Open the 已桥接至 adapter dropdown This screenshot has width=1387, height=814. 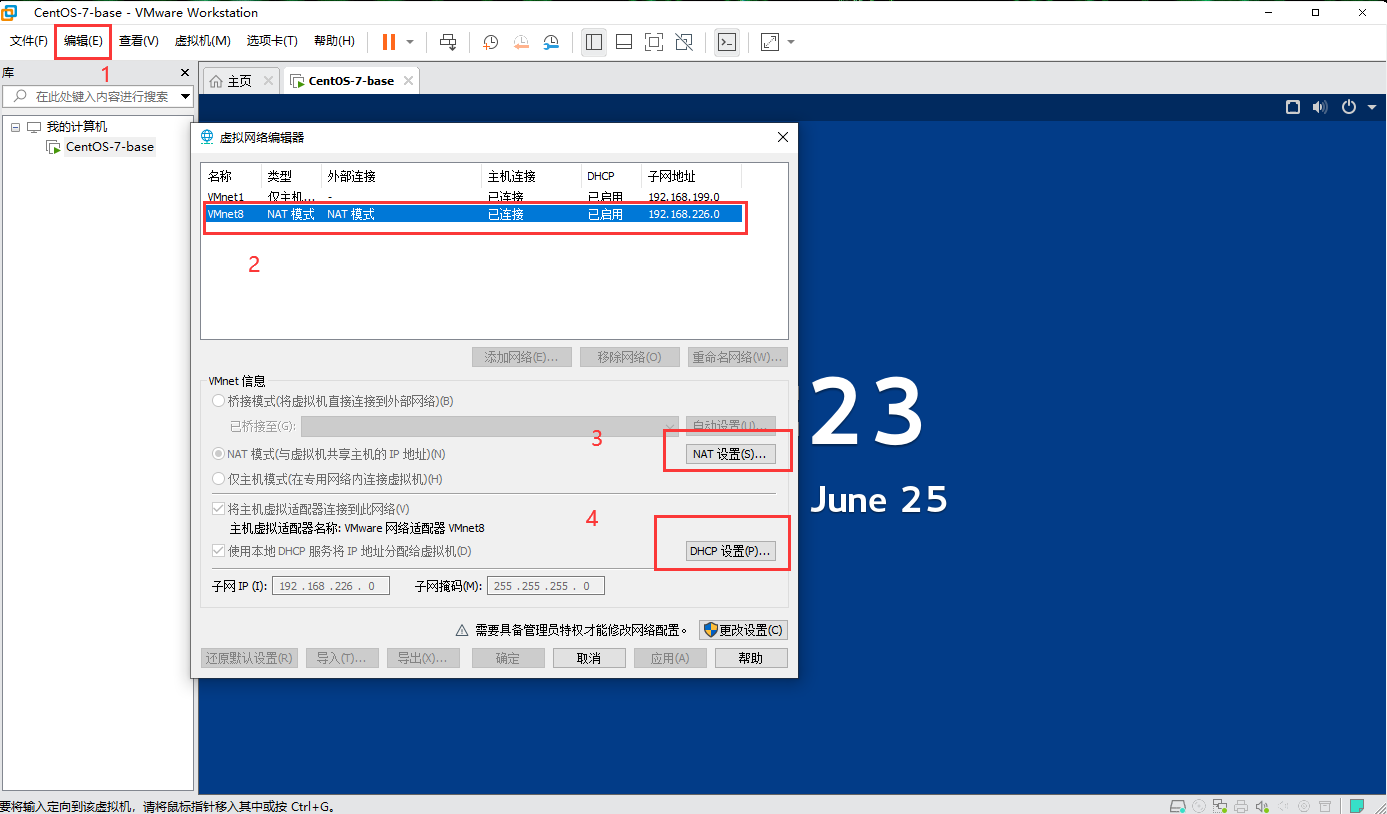(490, 427)
